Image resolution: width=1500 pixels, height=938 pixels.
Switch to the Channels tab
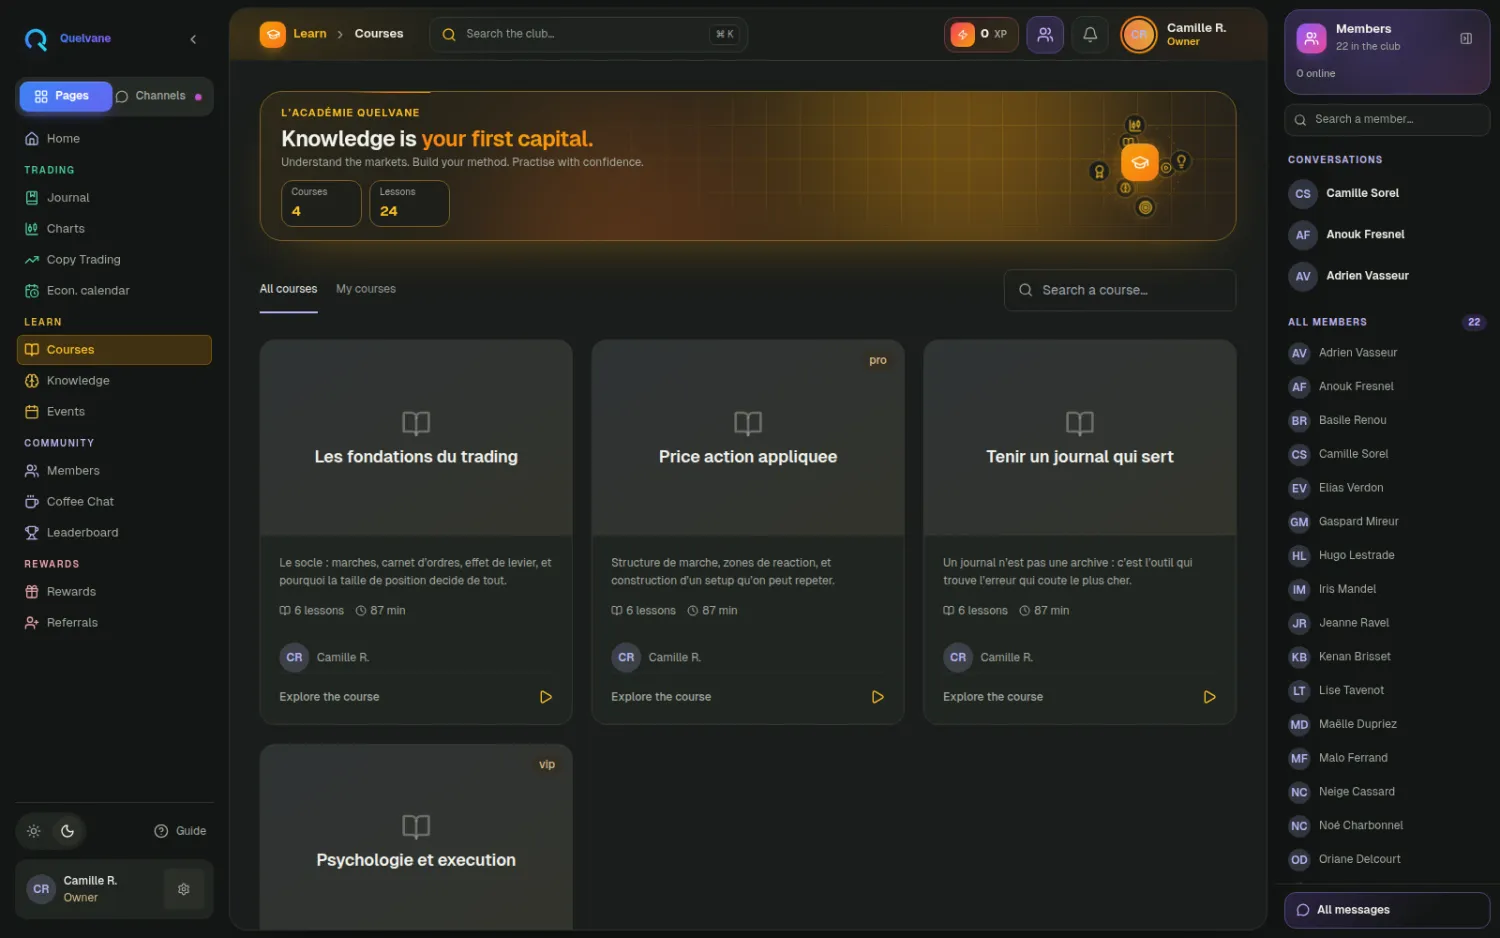click(160, 96)
